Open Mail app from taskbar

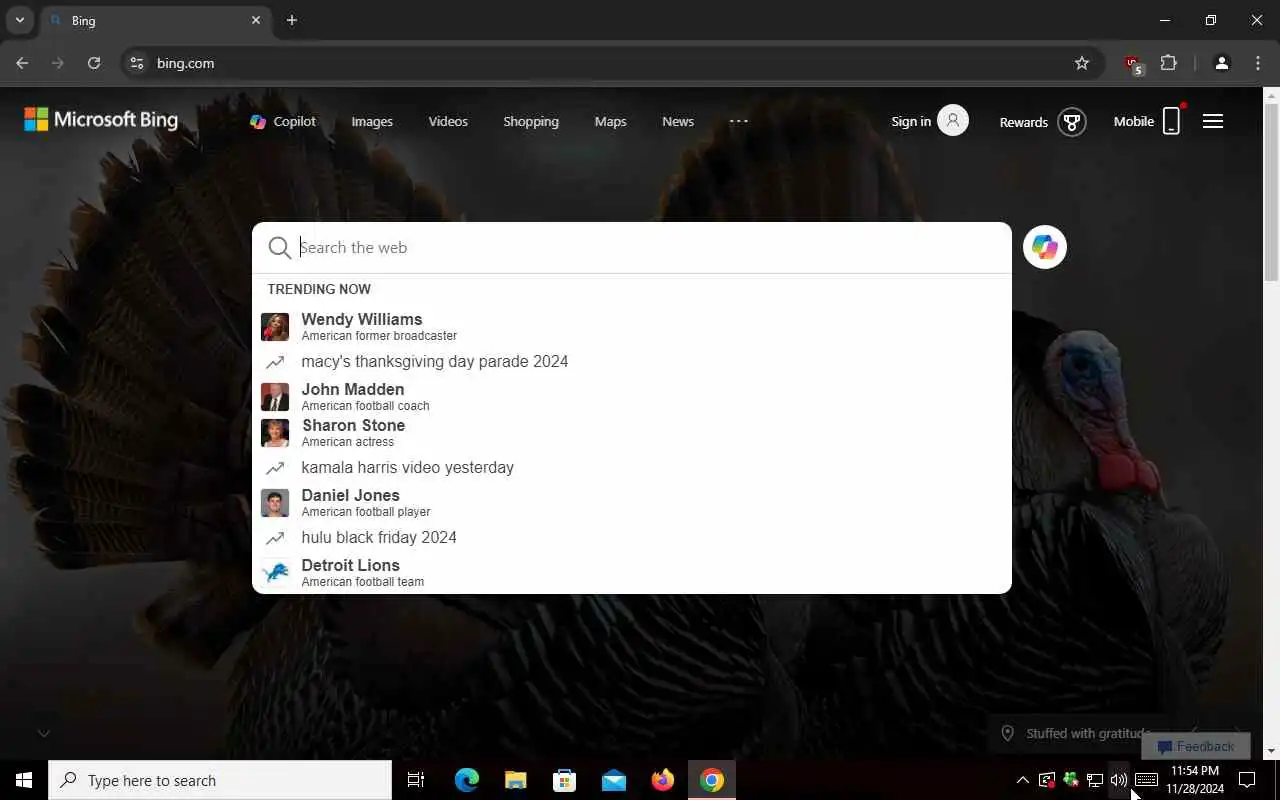point(614,780)
